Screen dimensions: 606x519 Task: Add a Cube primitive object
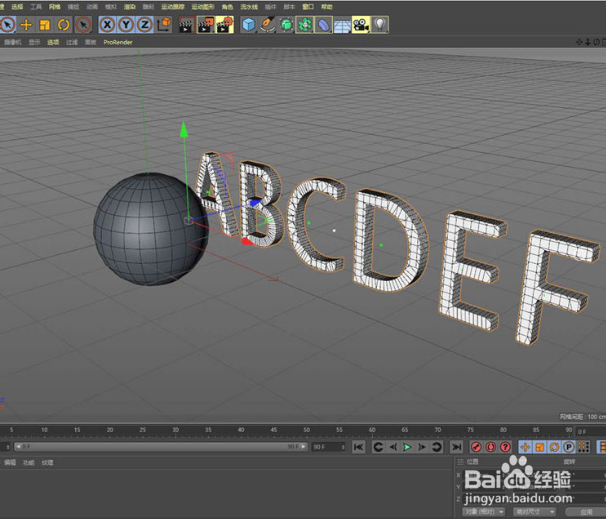pyautogui.click(x=249, y=25)
